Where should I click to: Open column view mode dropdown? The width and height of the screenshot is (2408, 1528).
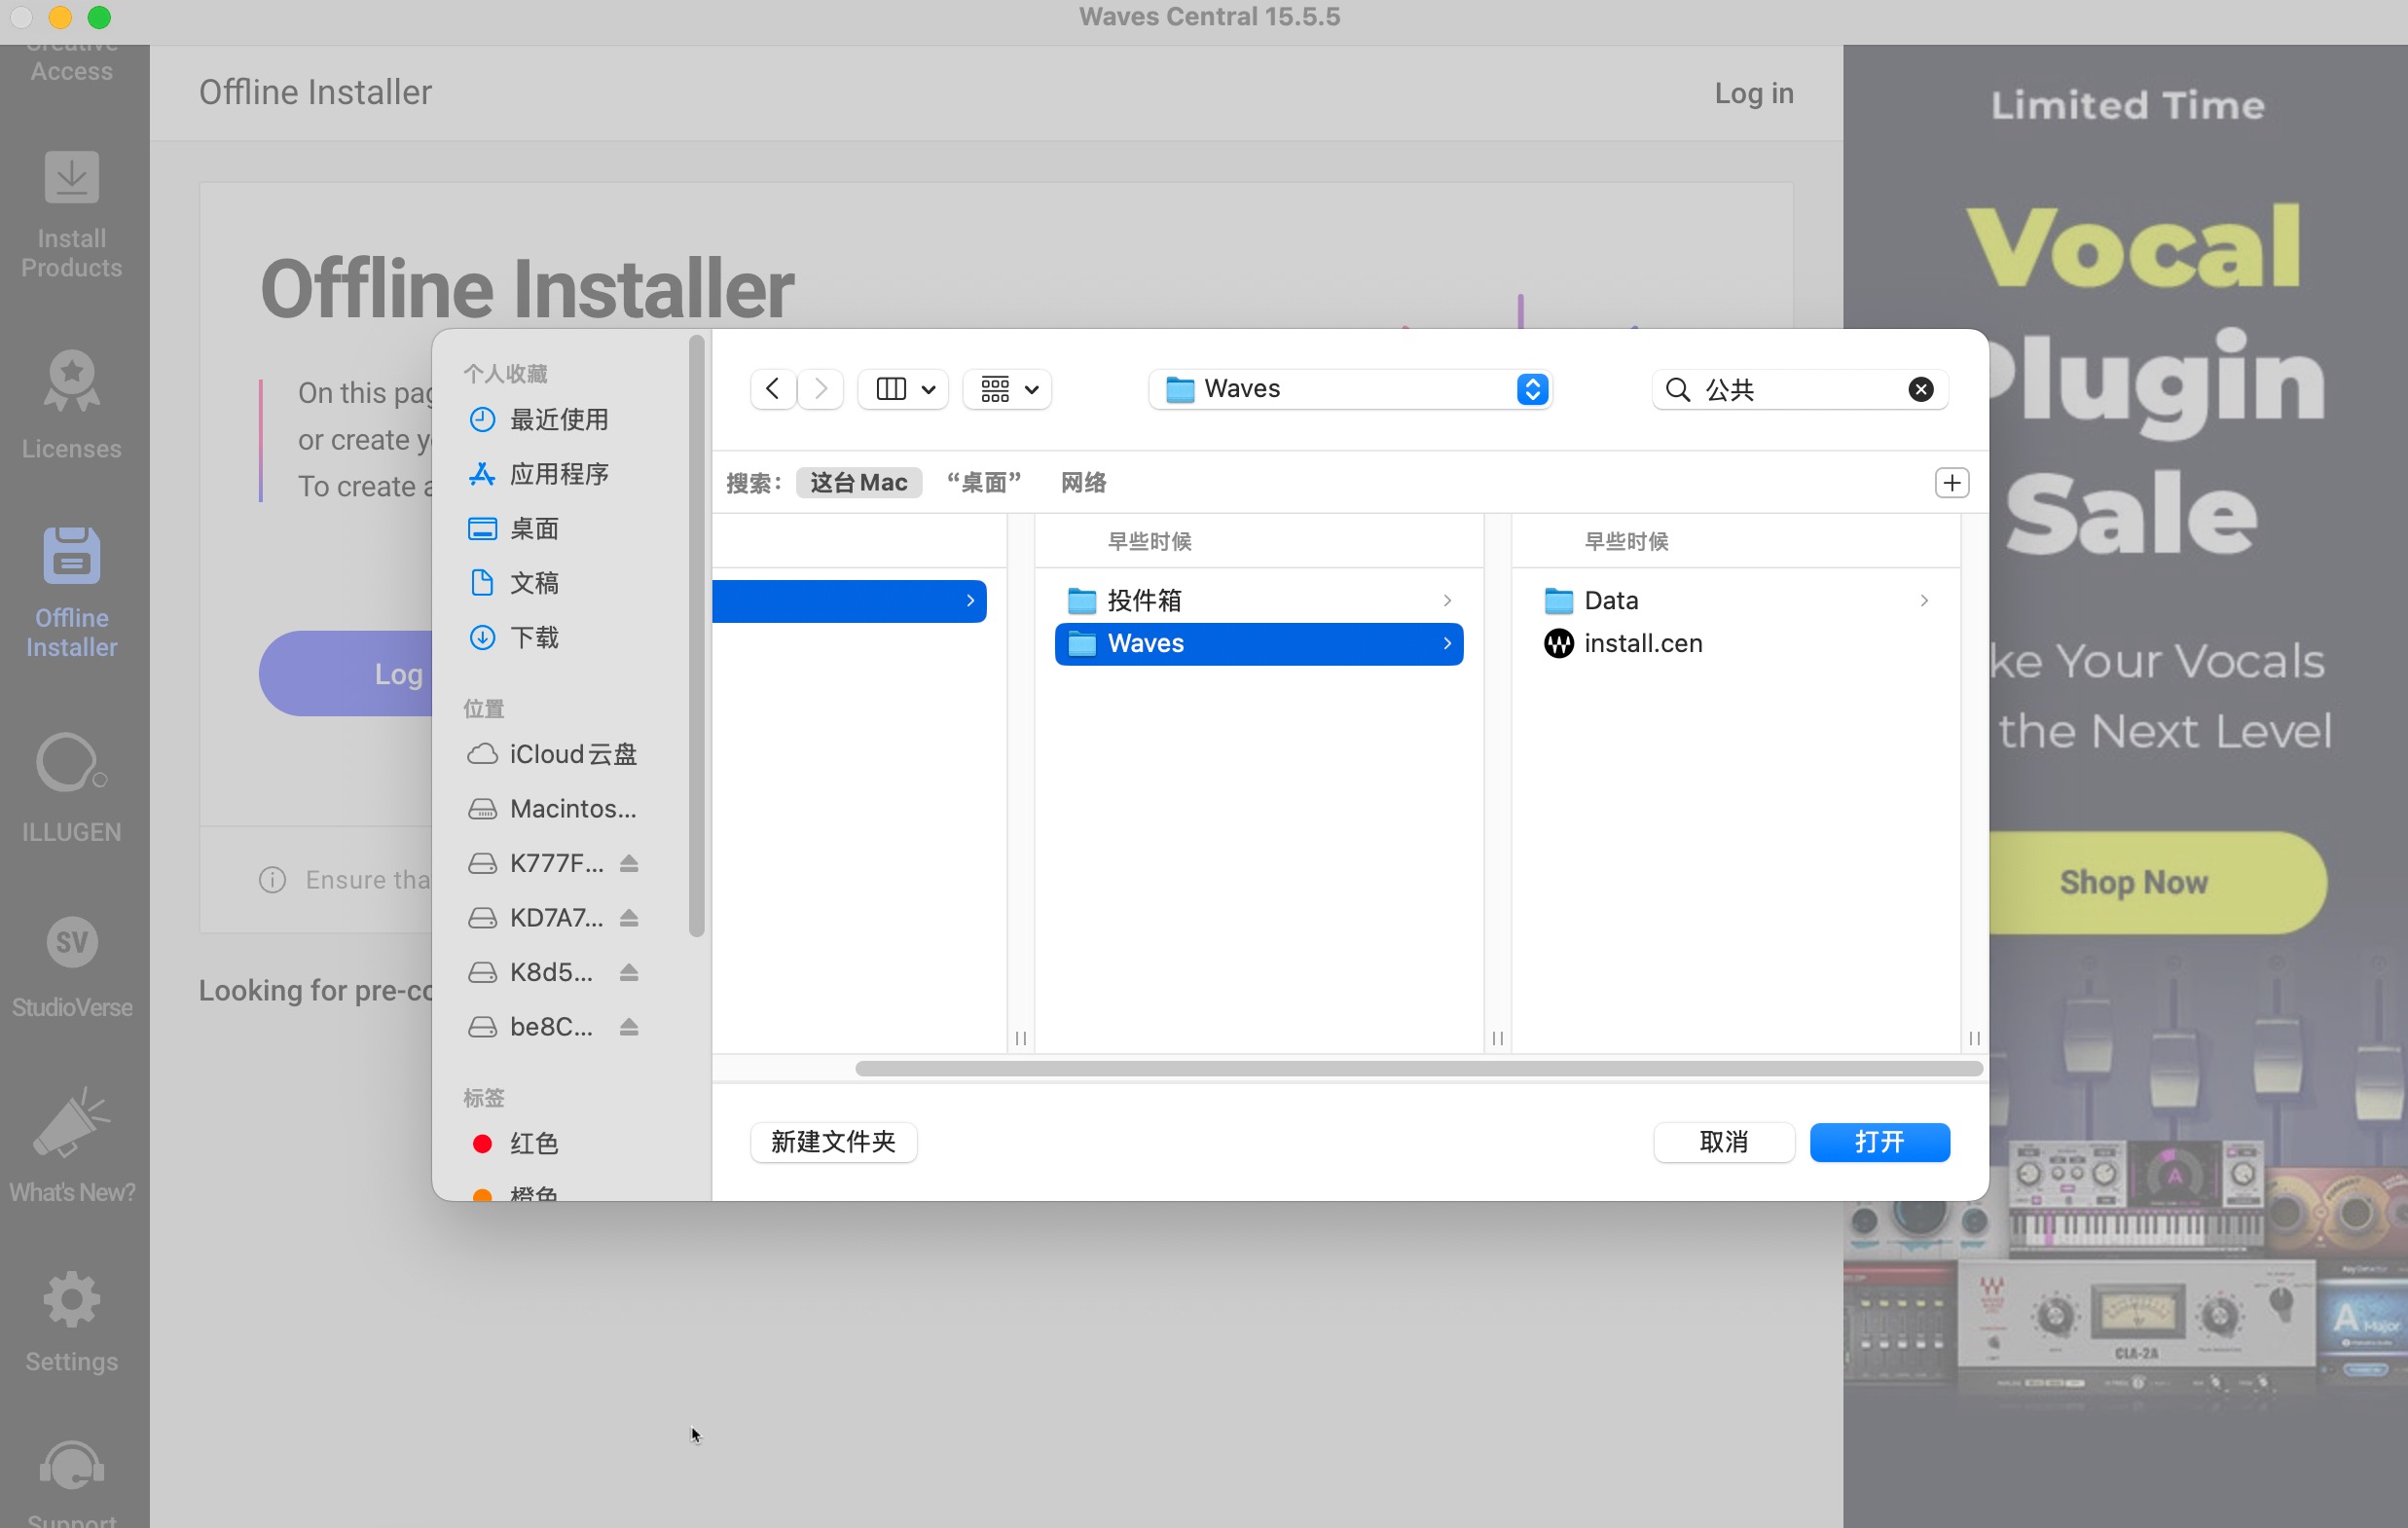pyautogui.click(x=904, y=388)
